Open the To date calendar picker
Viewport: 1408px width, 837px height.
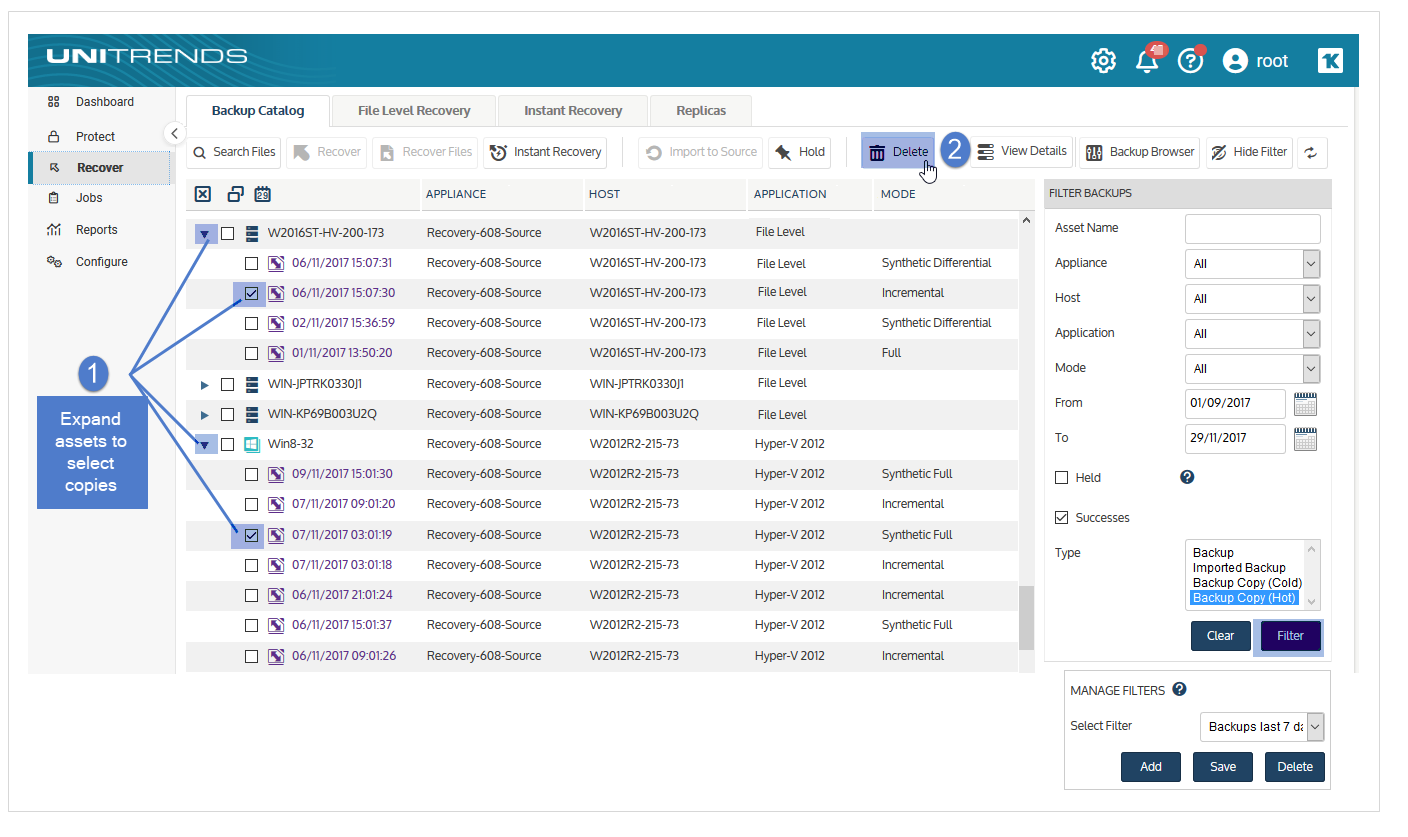click(1305, 439)
